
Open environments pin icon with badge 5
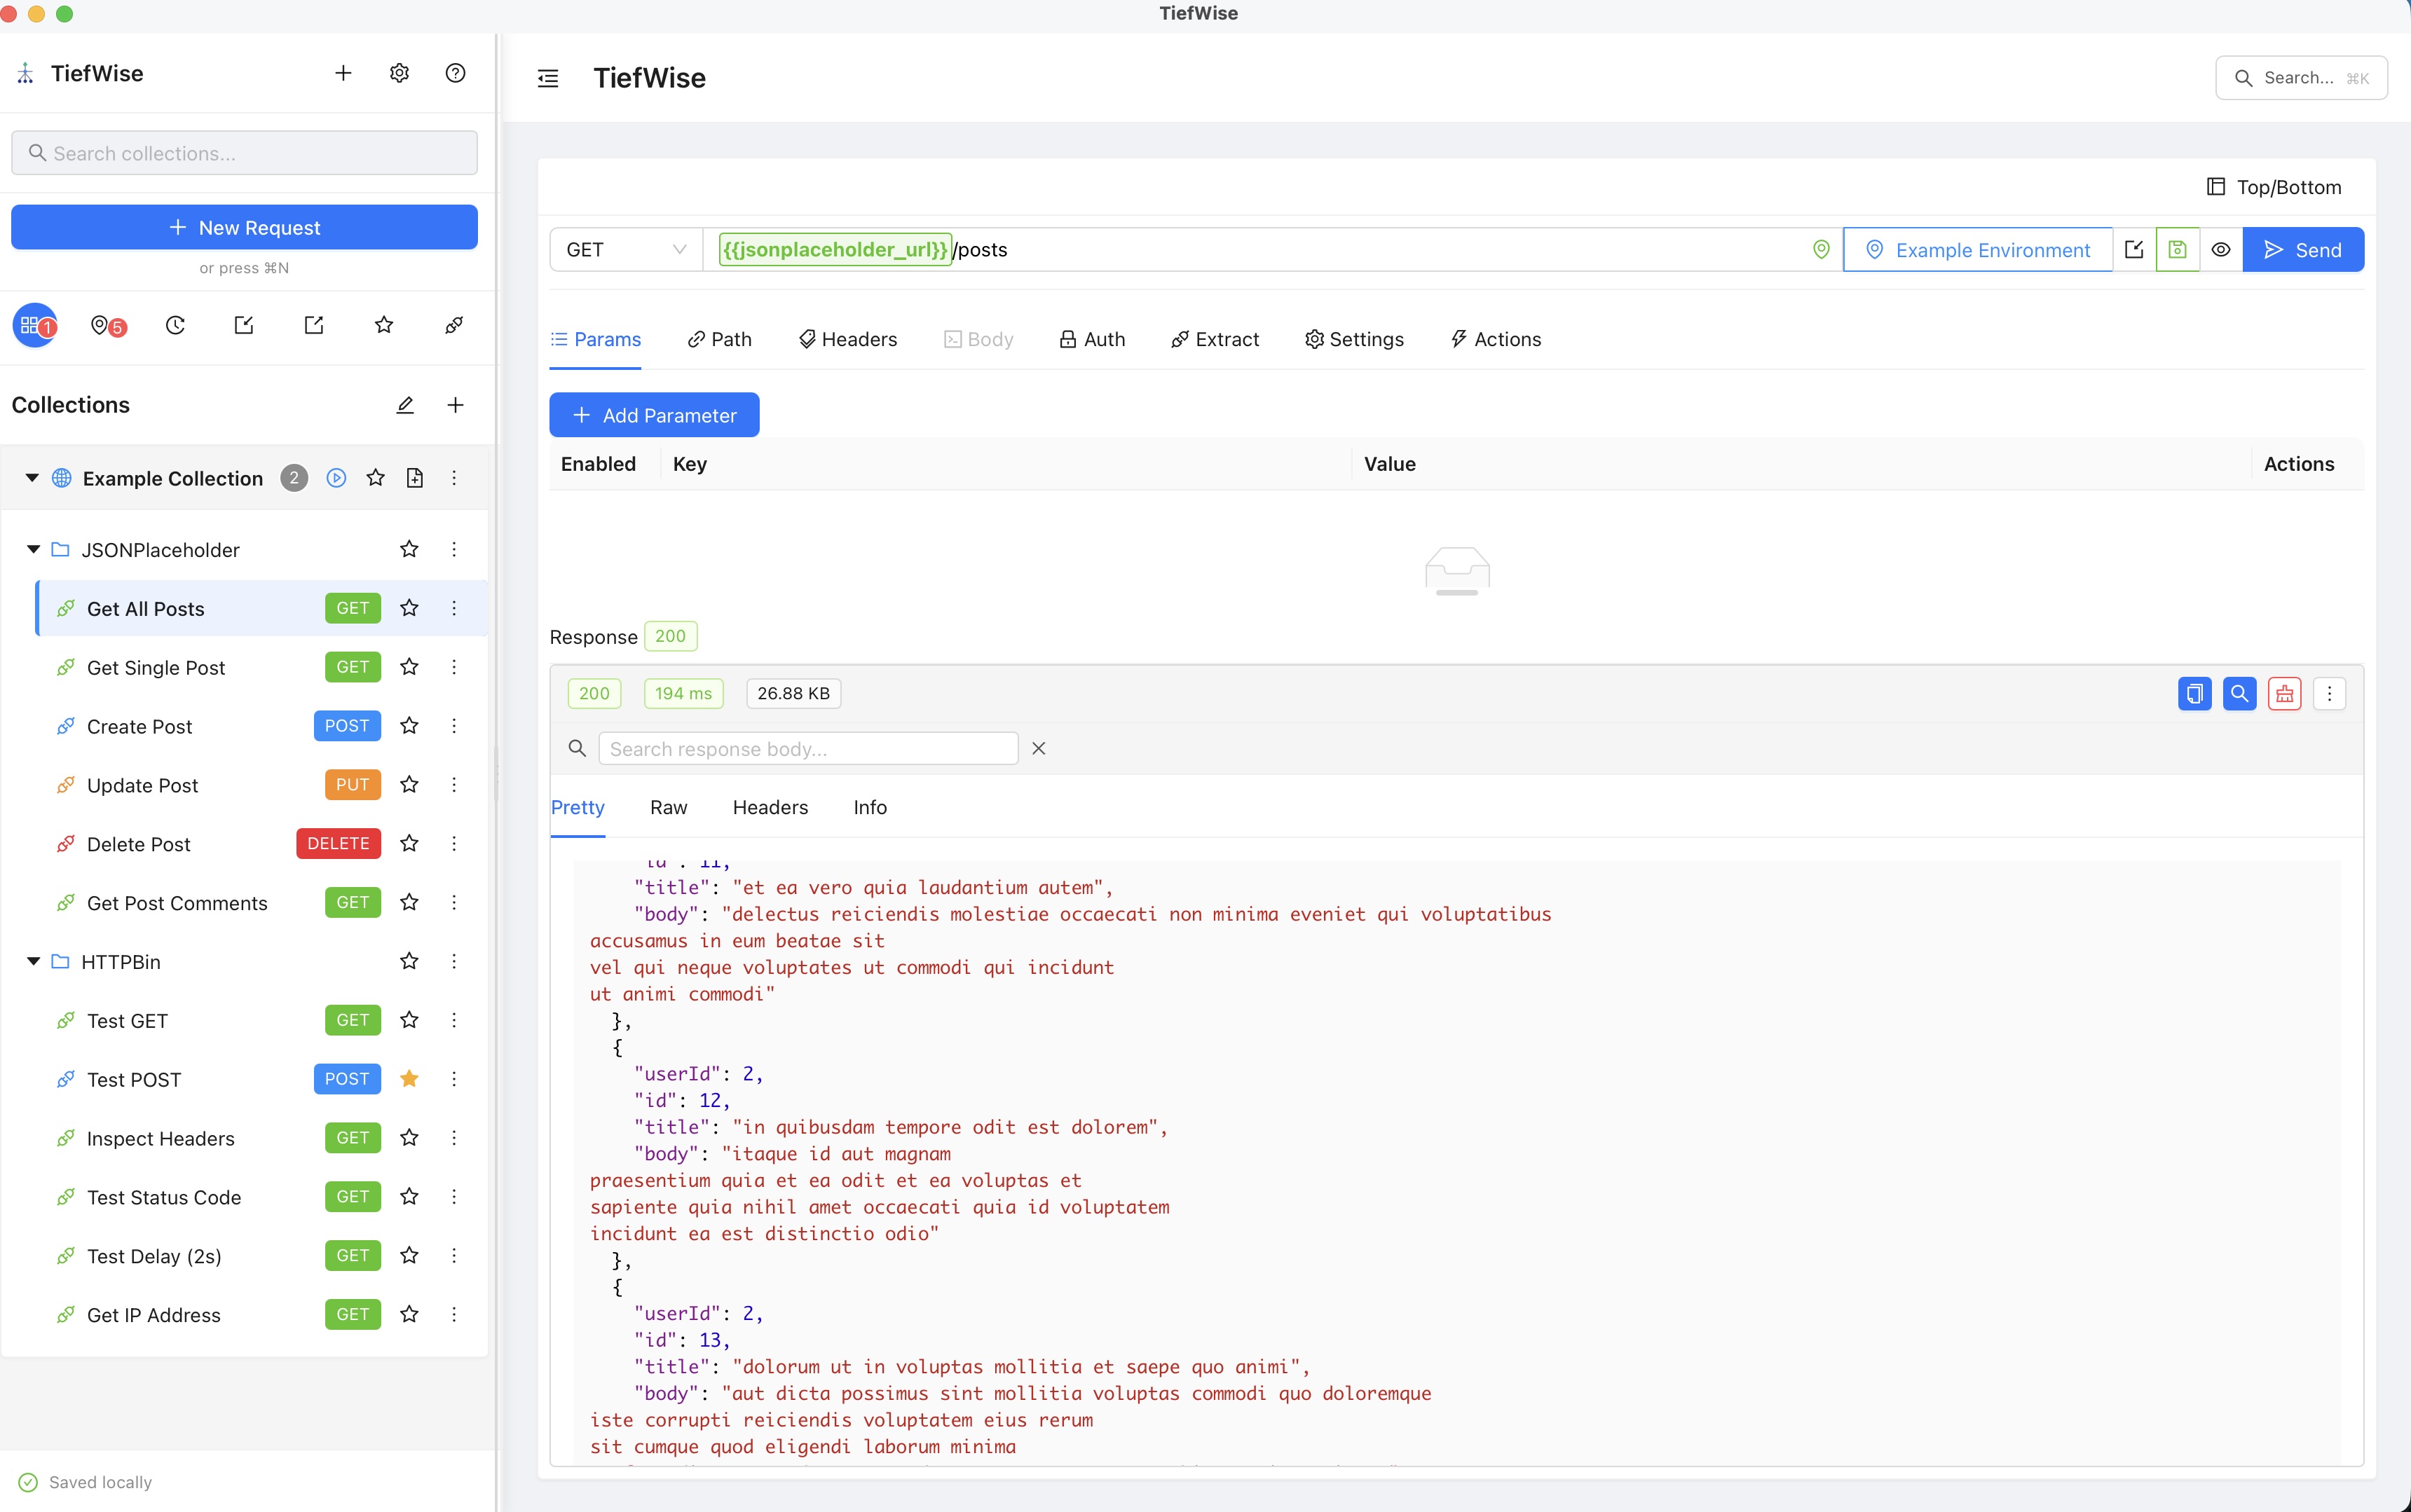point(107,325)
